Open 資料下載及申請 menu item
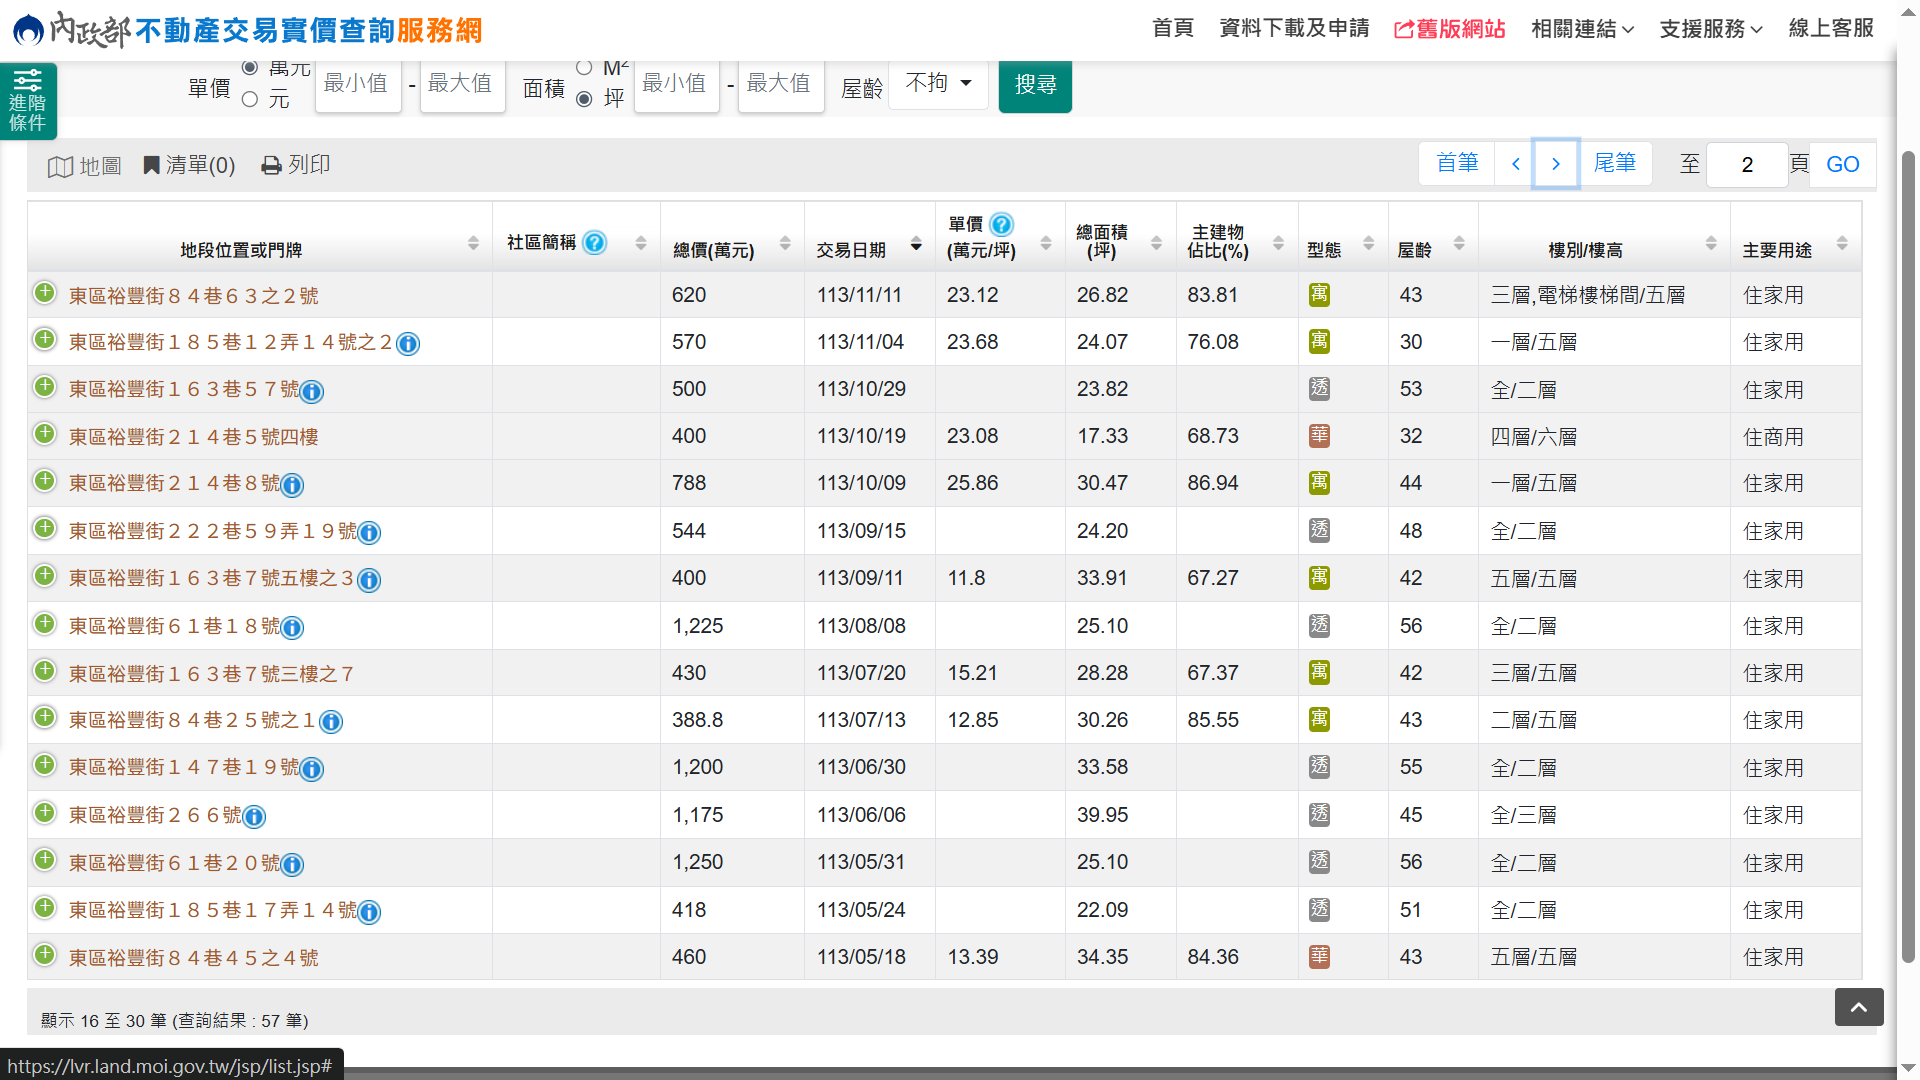The image size is (1920, 1080). (x=1294, y=28)
